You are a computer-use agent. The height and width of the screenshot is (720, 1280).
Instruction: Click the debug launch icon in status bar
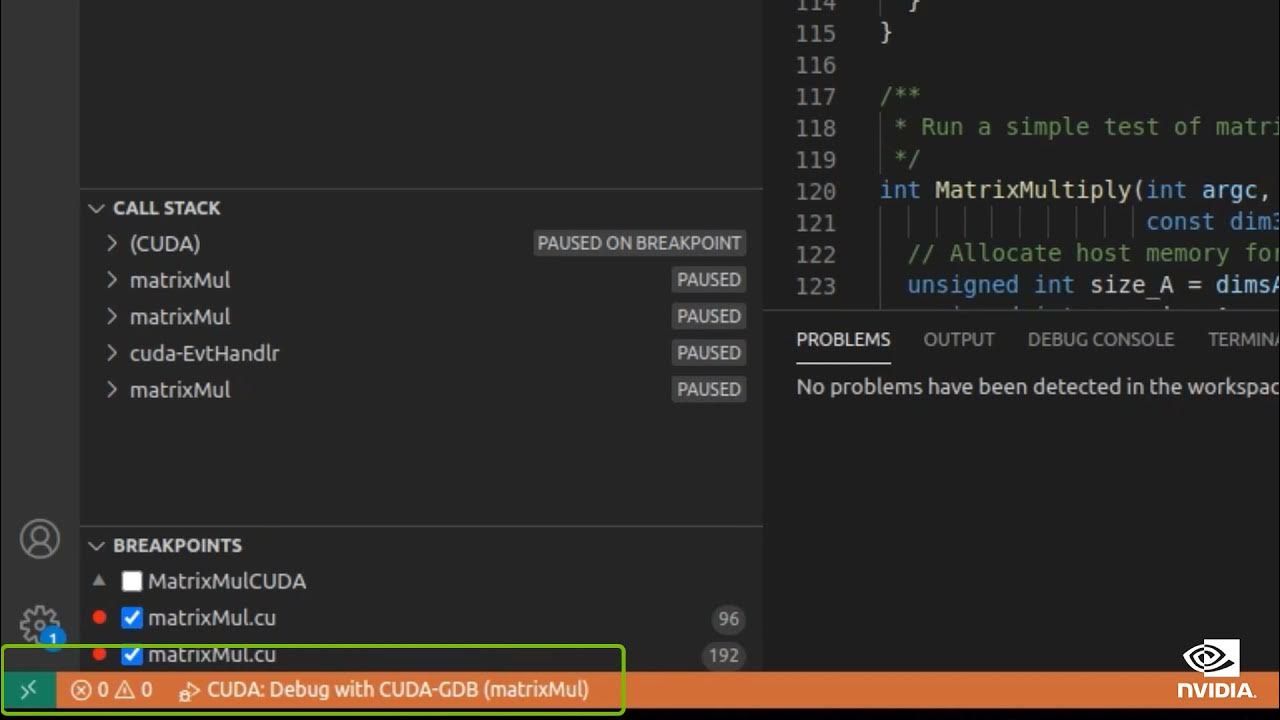189,690
